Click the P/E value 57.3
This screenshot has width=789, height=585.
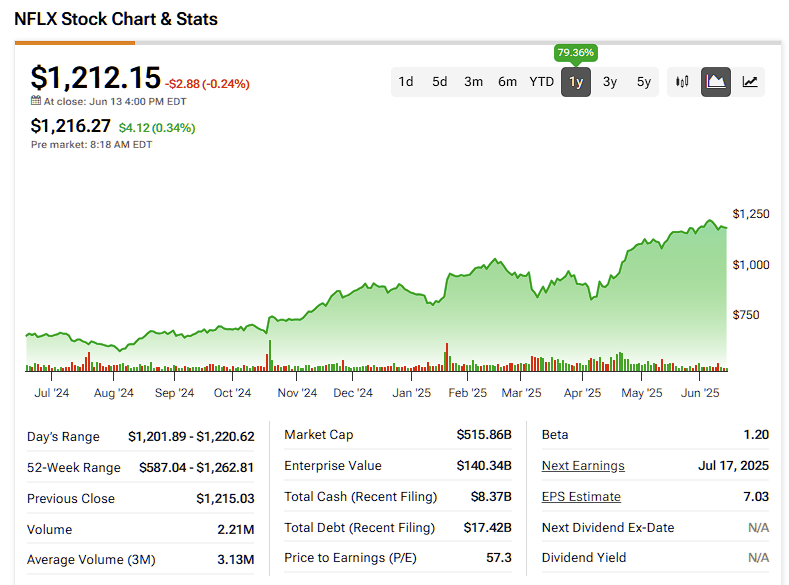point(499,557)
